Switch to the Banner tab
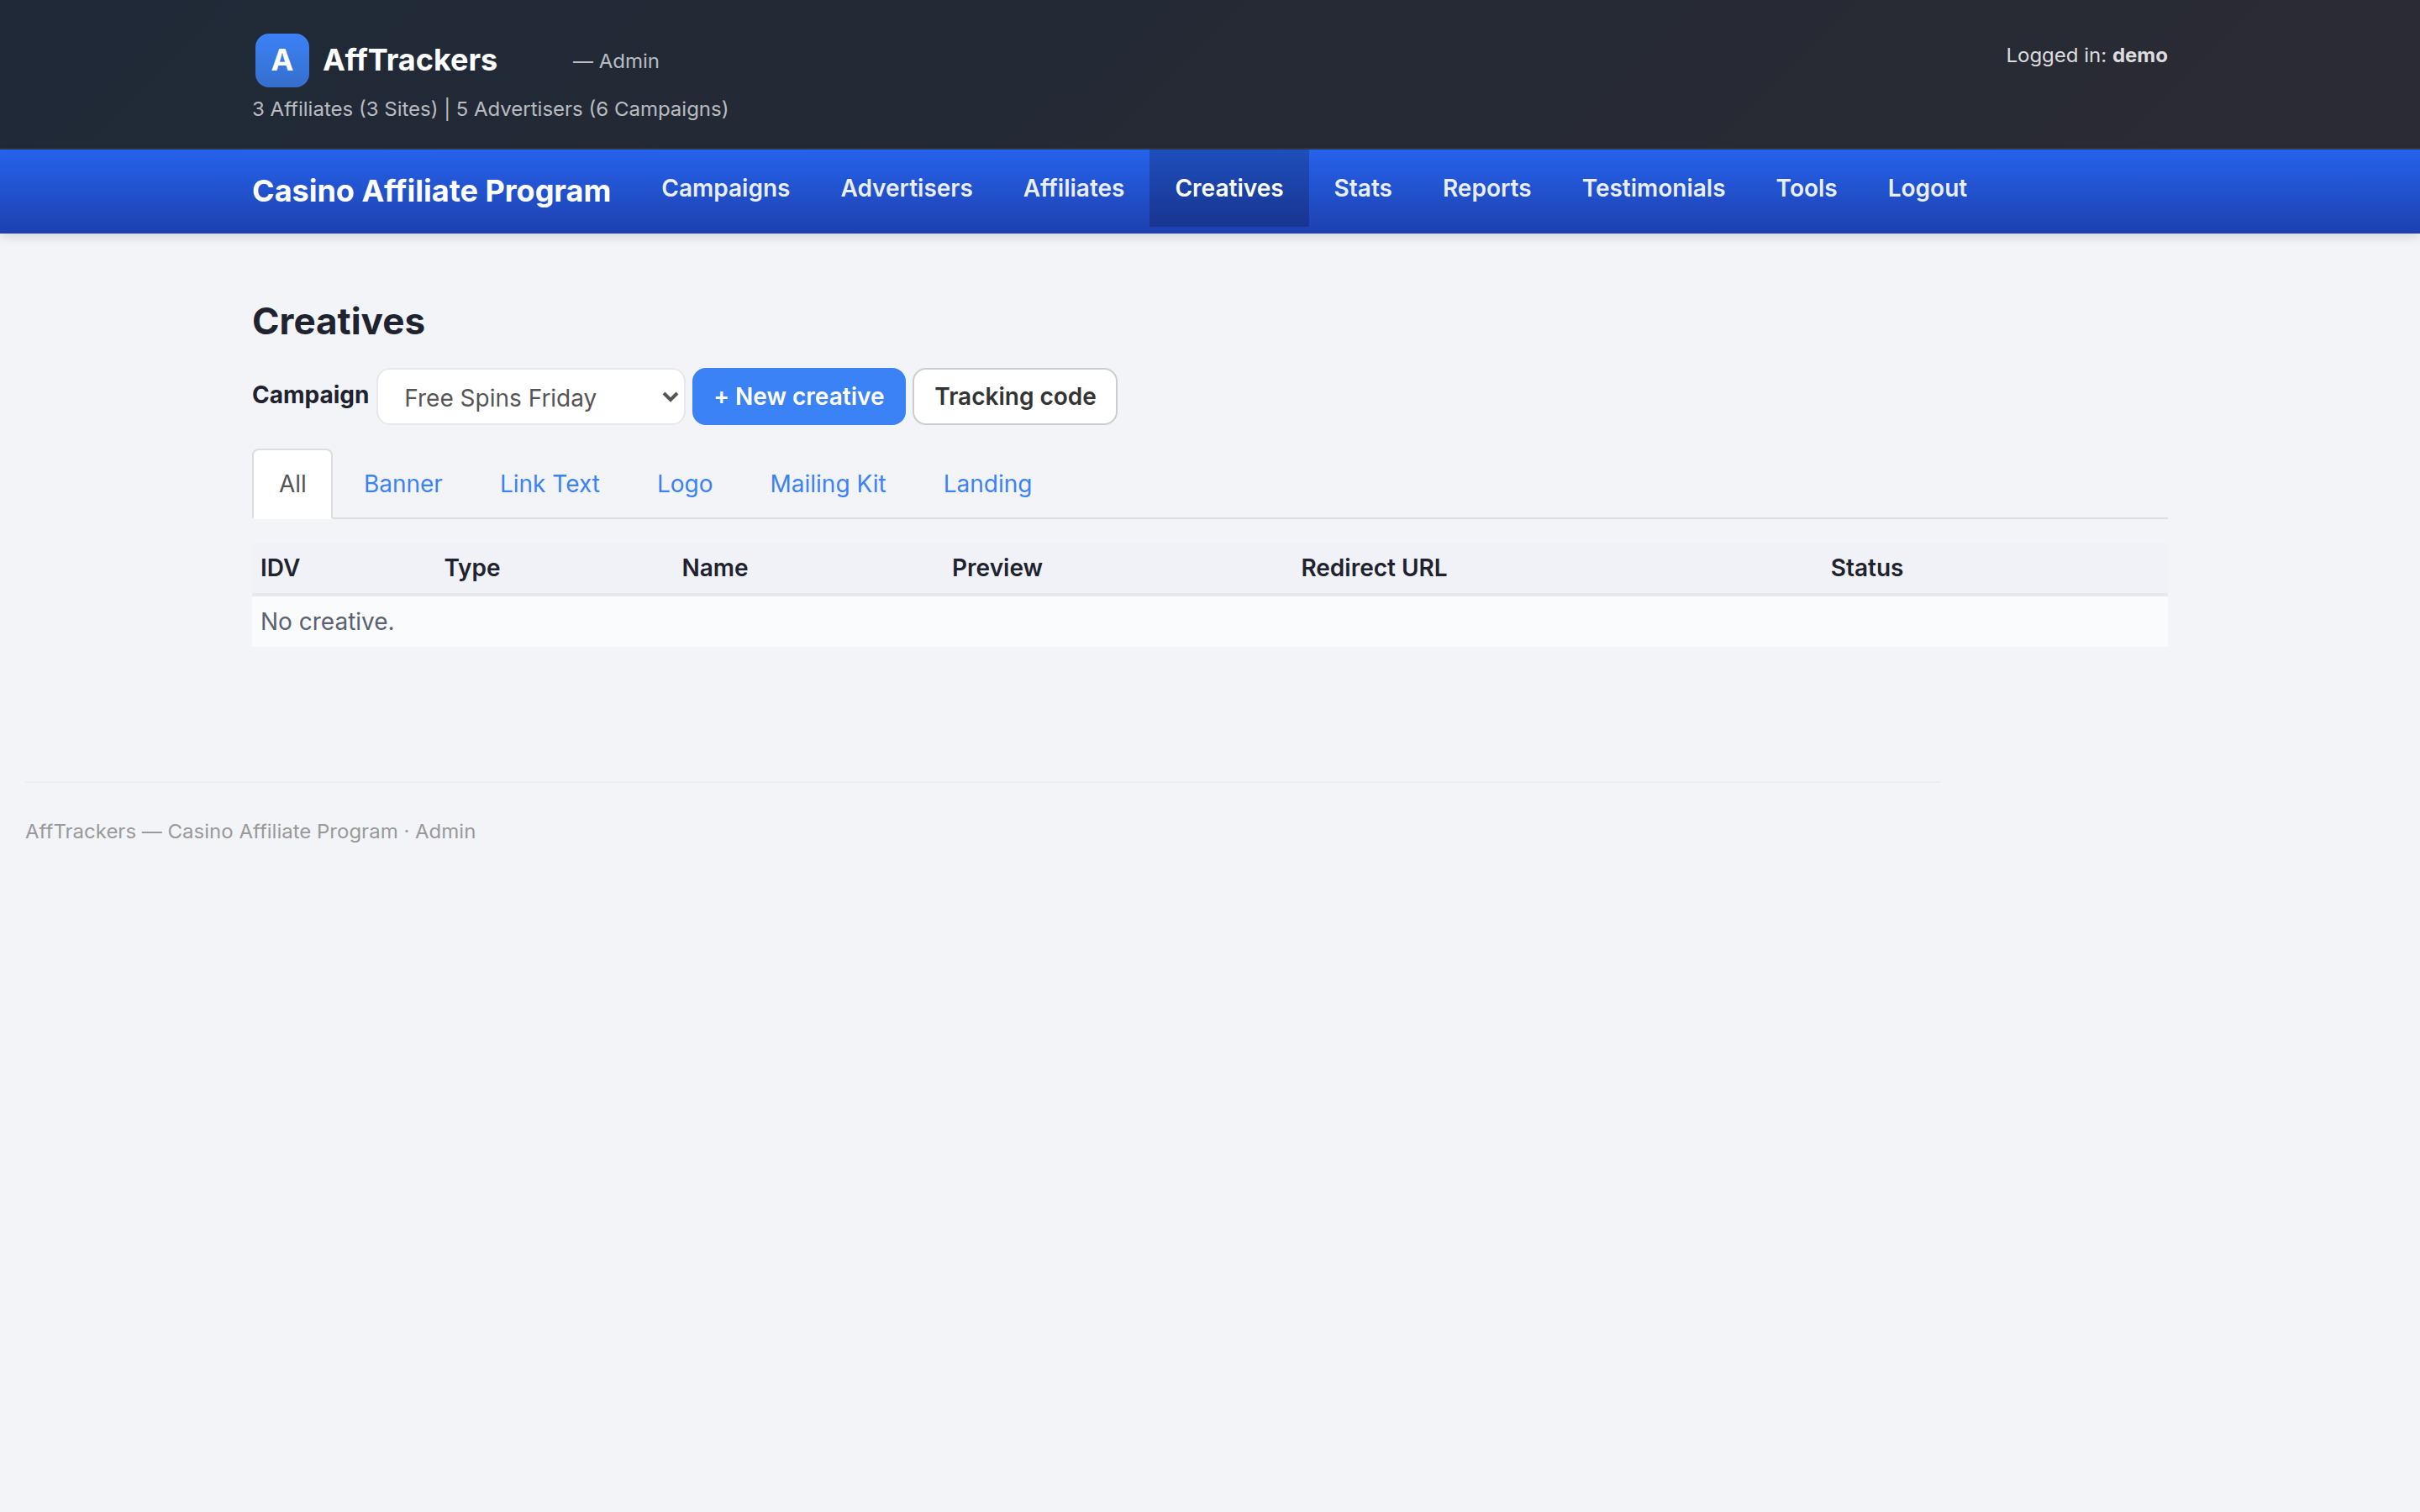Viewport: 2420px width, 1512px height. click(x=403, y=484)
